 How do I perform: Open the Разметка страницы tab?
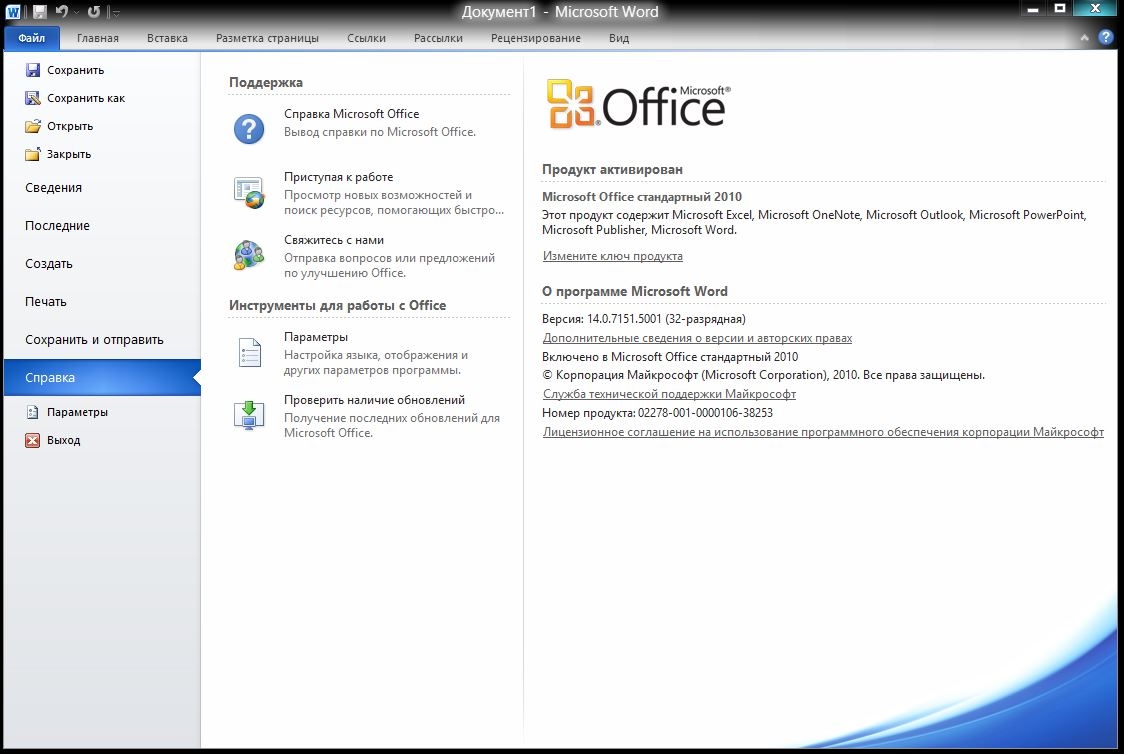point(267,38)
